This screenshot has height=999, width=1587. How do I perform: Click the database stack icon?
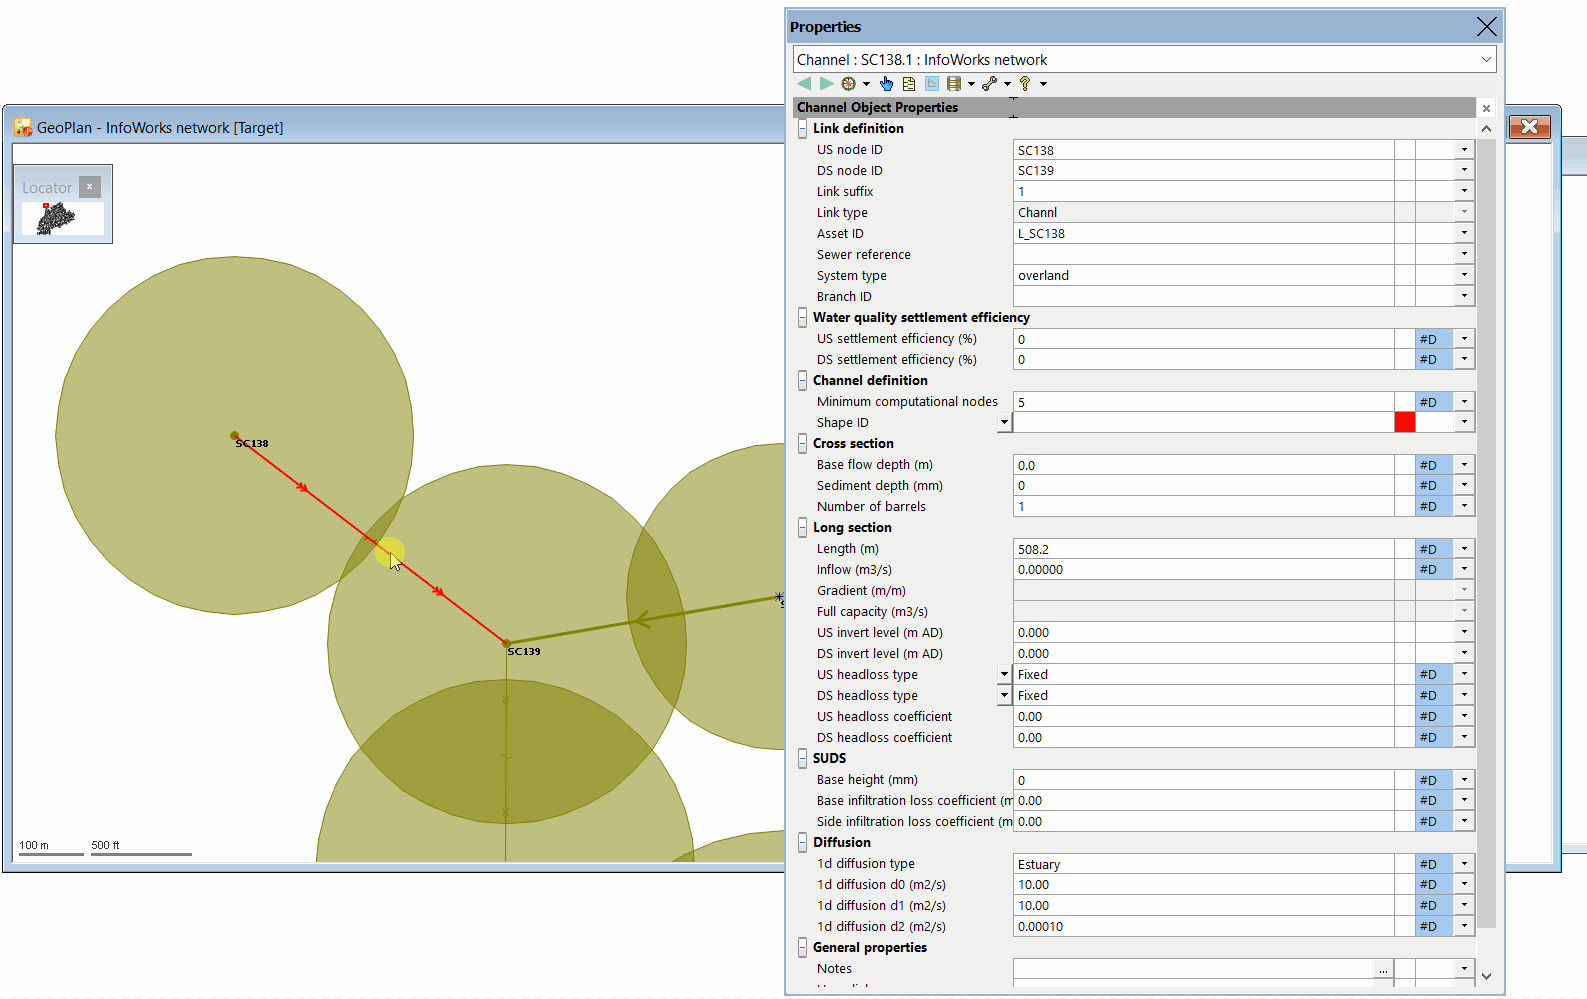(954, 84)
